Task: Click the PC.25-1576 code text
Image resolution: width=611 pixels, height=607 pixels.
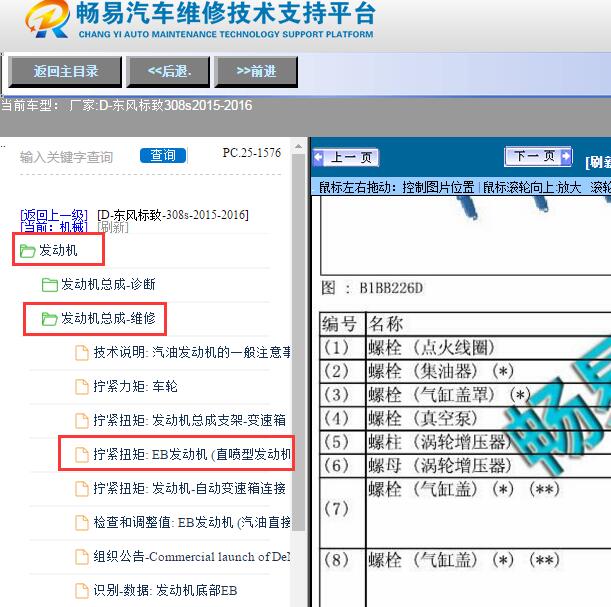Action: [252, 152]
